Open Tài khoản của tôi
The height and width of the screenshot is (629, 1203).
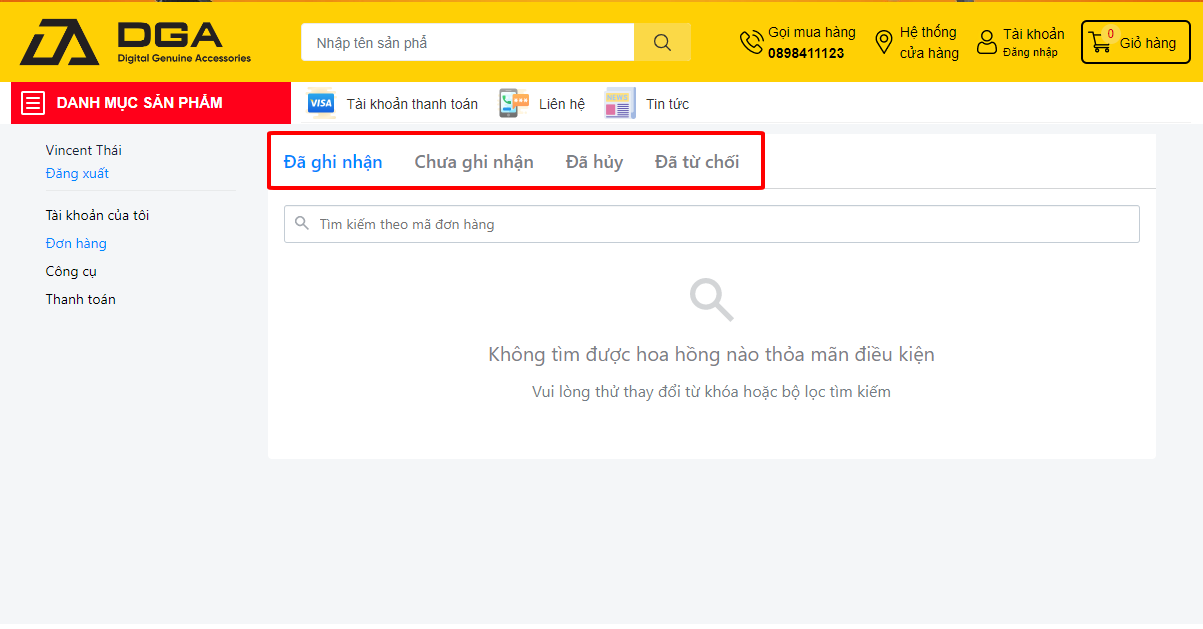97,216
